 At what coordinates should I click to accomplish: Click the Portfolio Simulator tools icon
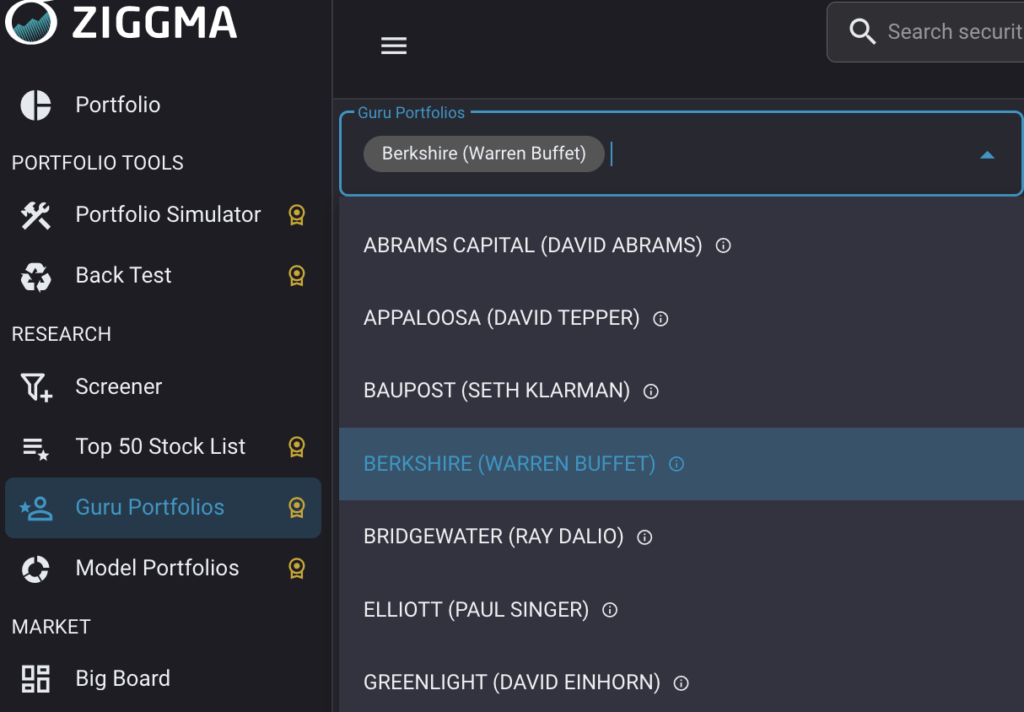[36, 215]
